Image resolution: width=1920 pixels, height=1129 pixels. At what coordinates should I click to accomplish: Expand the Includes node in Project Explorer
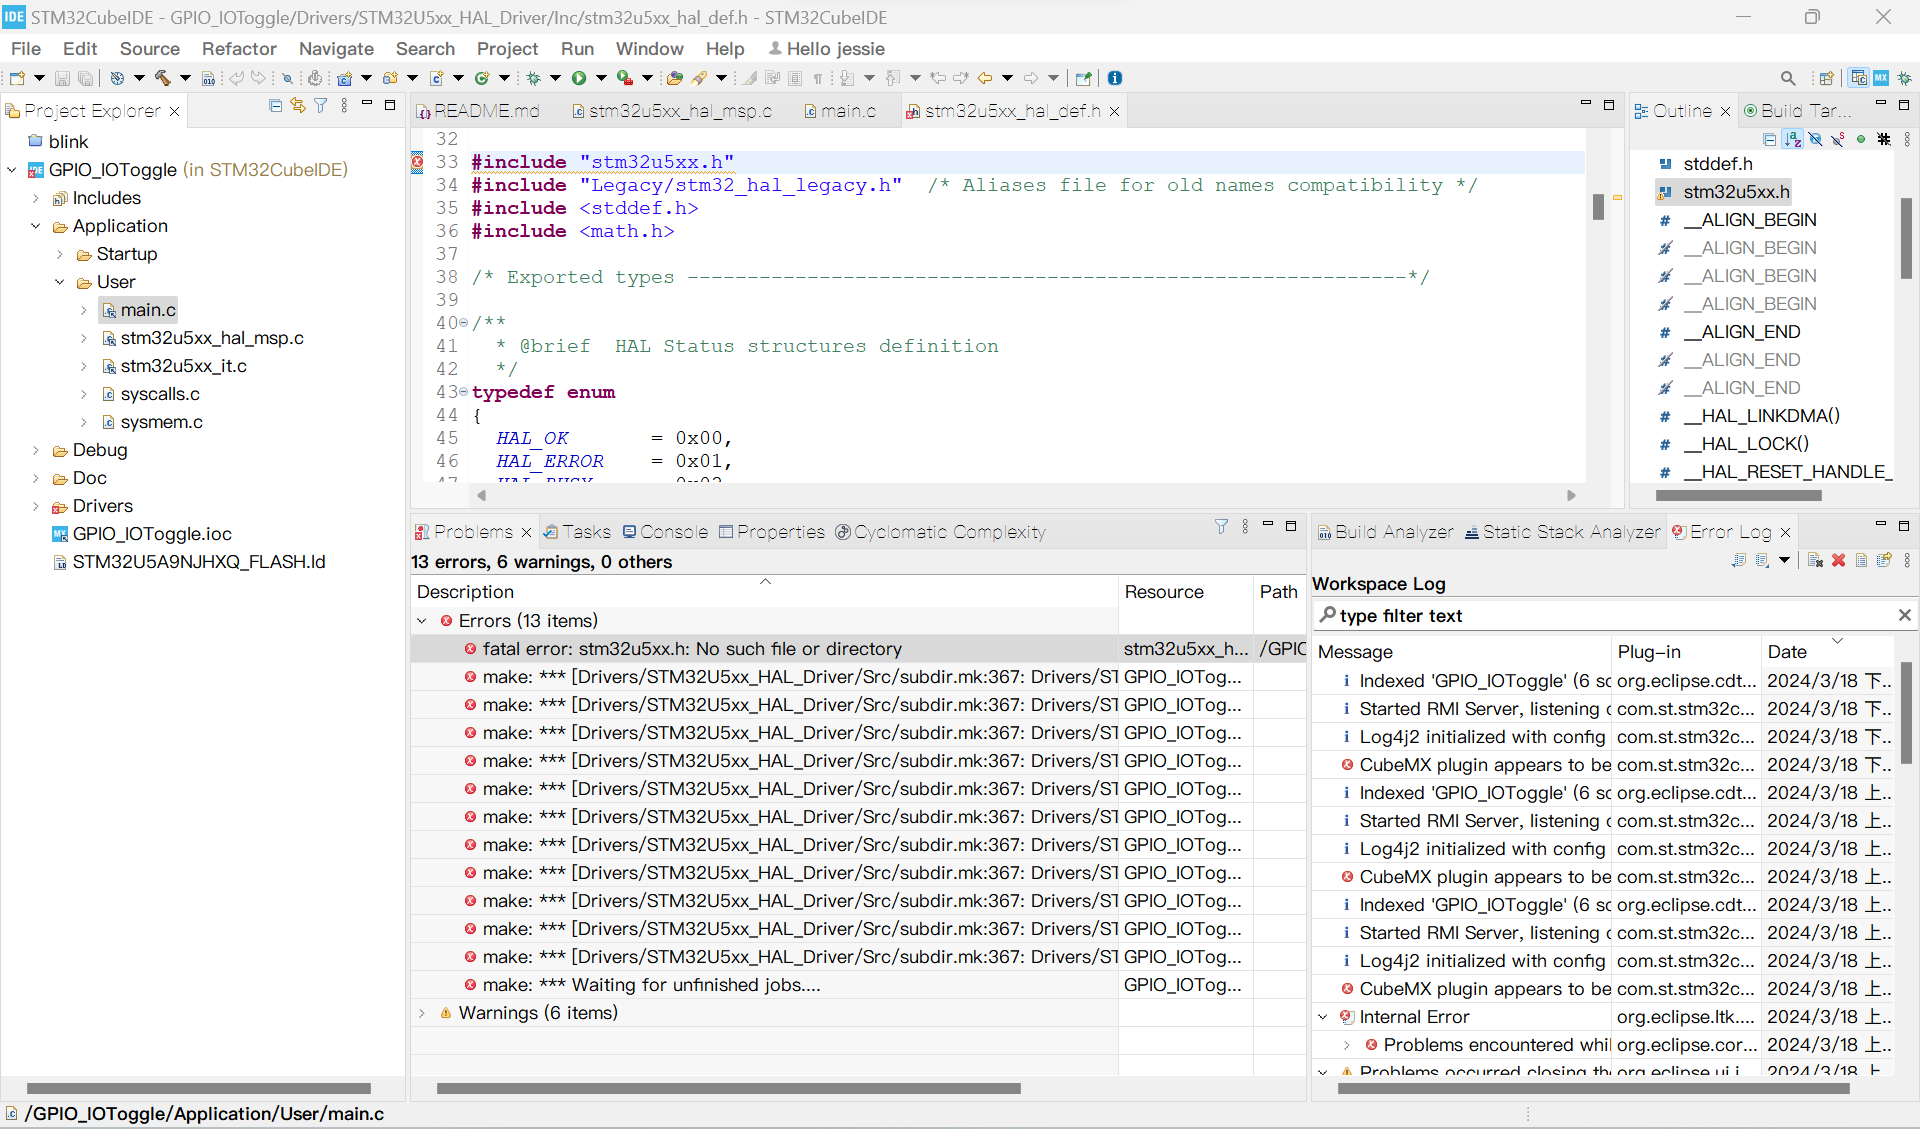[x=35, y=198]
